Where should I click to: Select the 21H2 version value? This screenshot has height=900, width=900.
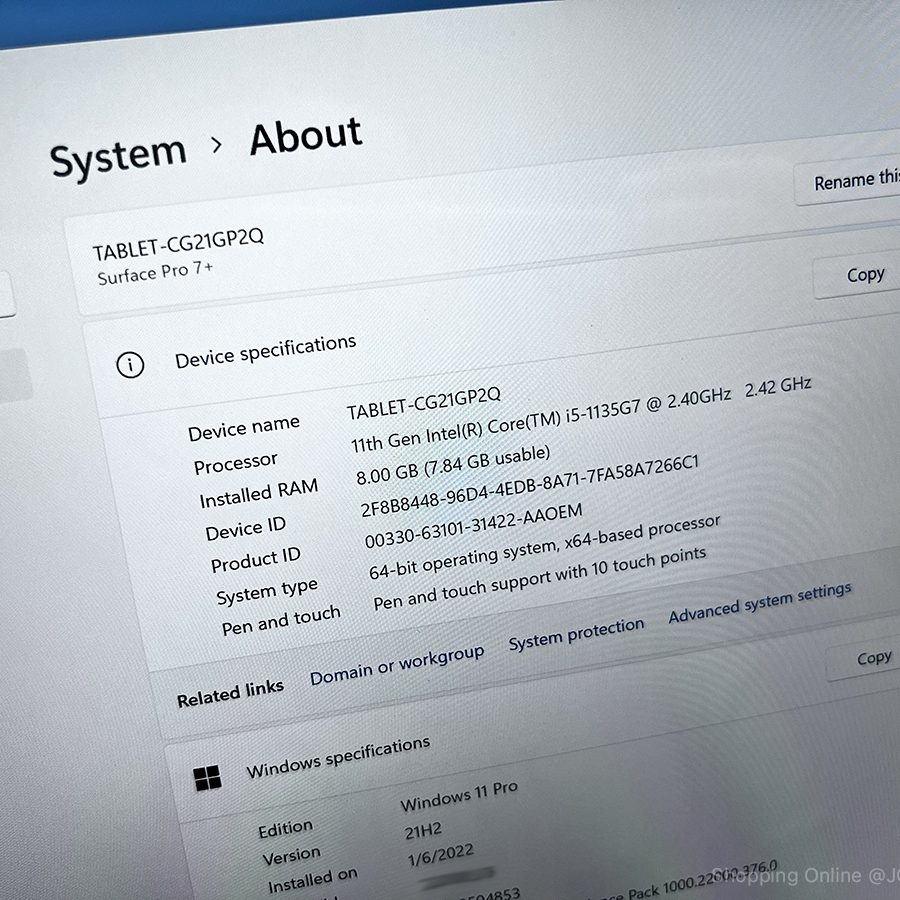point(423,831)
